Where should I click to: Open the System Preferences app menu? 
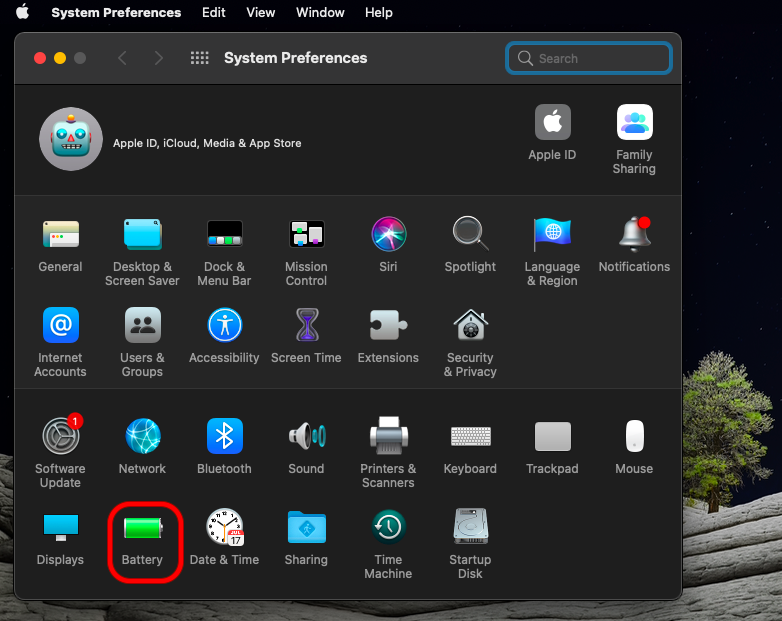(116, 12)
